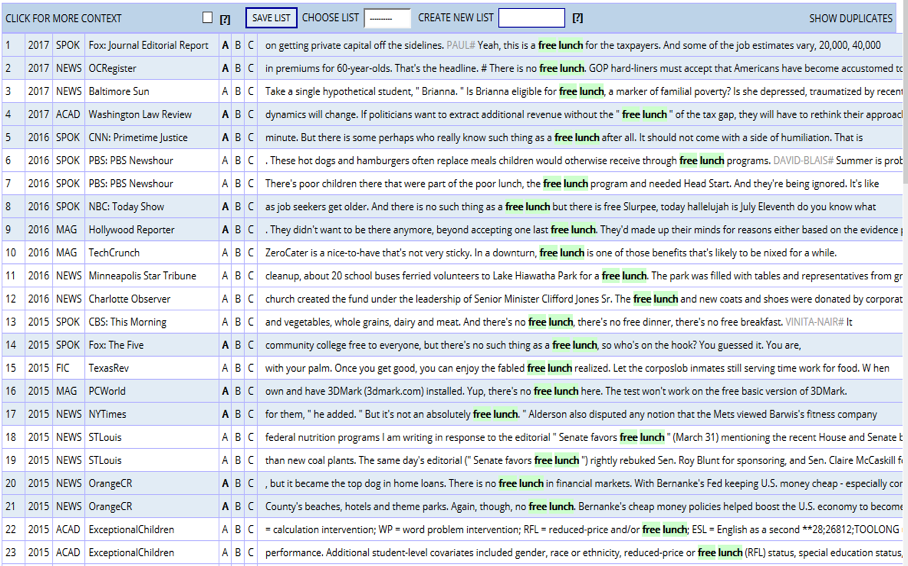The image size is (908, 566).
Task: Click the Save List button
Action: [x=271, y=18]
